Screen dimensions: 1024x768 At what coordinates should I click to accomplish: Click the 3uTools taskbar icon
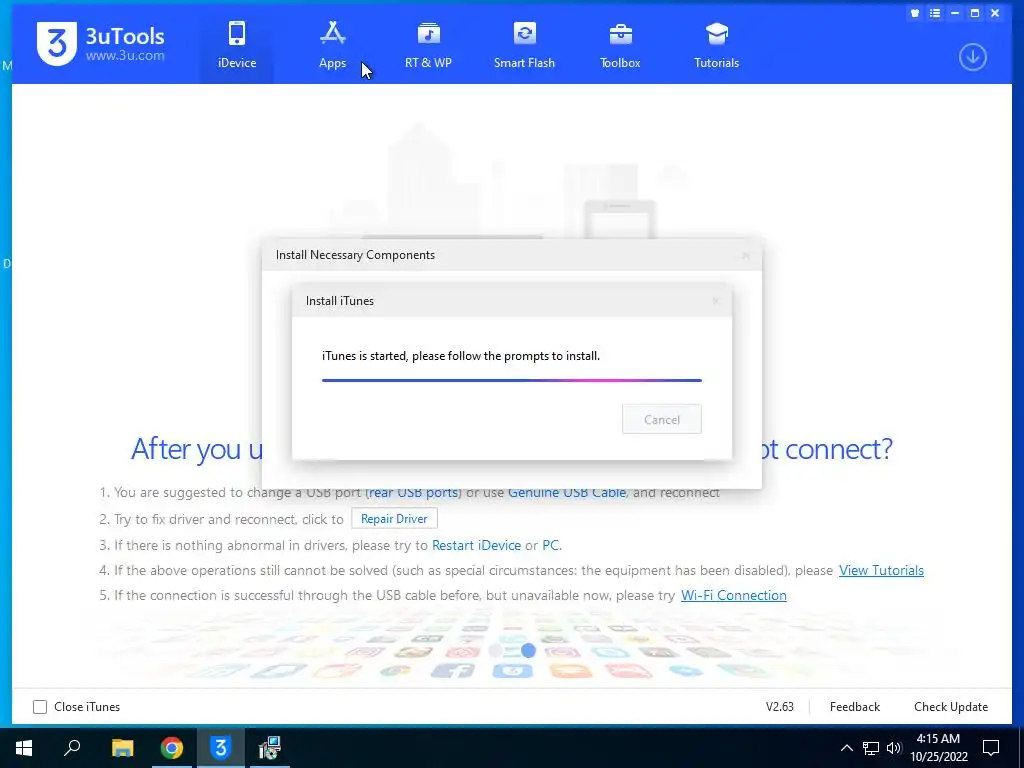[221, 748]
